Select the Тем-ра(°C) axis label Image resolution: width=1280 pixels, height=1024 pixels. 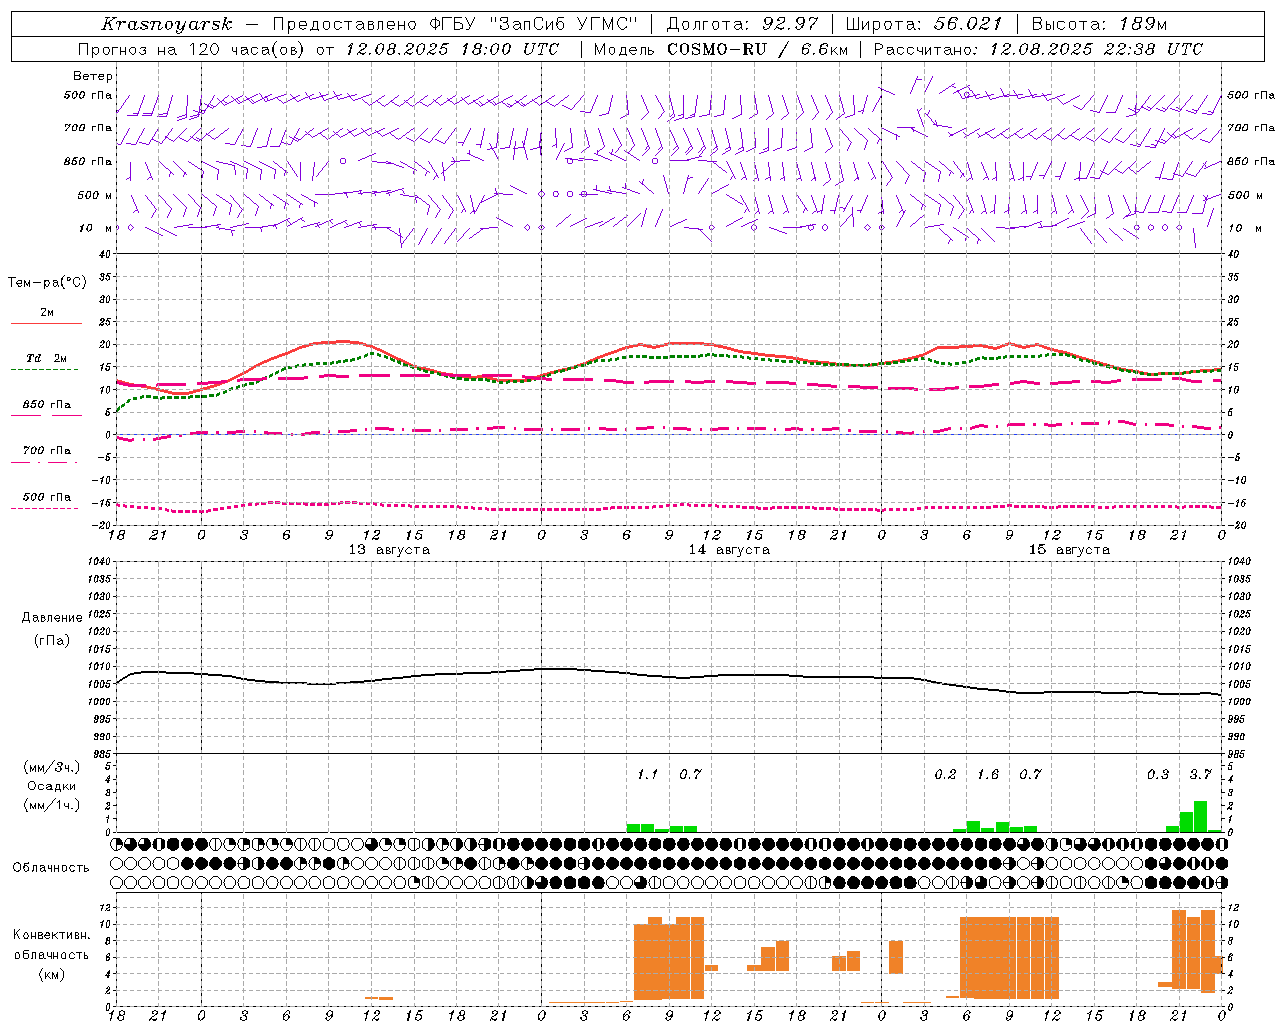[47, 283]
